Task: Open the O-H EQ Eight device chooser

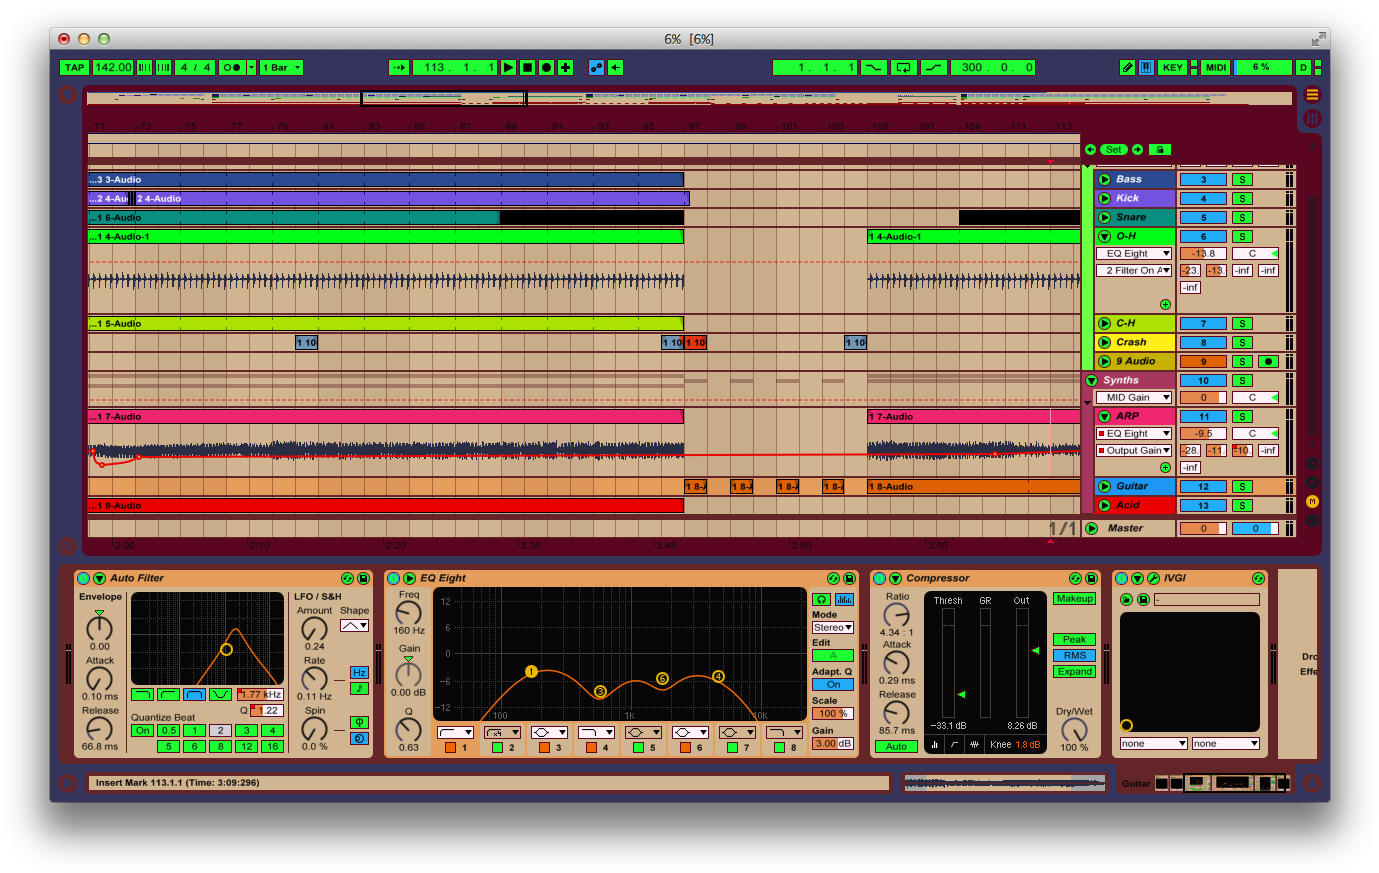Action: click(1134, 254)
